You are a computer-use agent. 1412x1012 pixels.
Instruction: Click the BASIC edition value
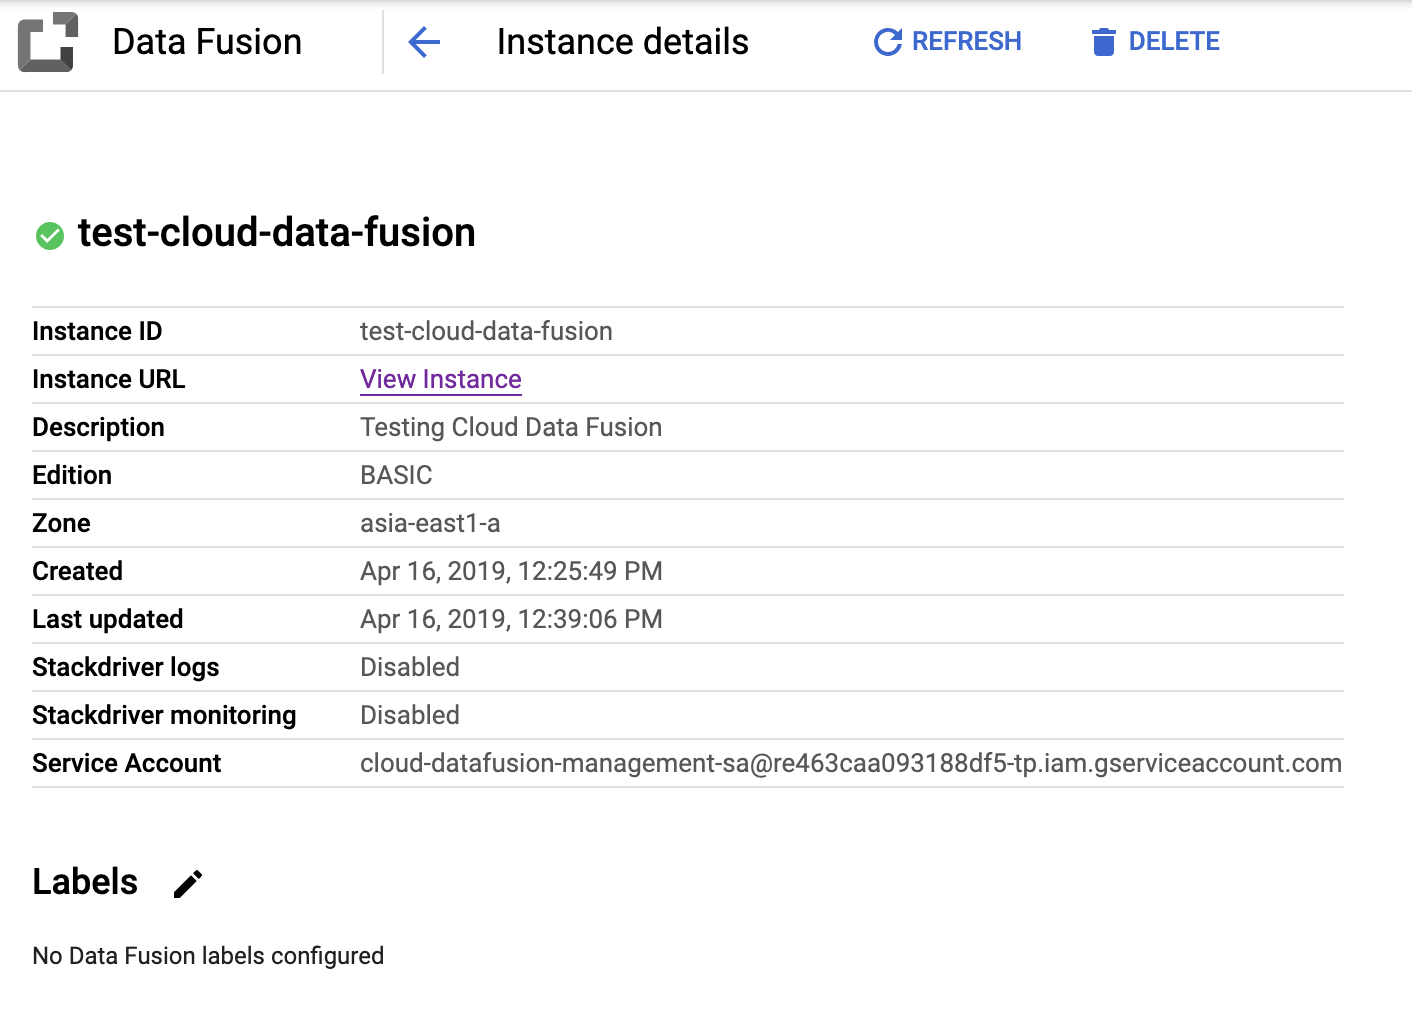pyautogui.click(x=396, y=475)
